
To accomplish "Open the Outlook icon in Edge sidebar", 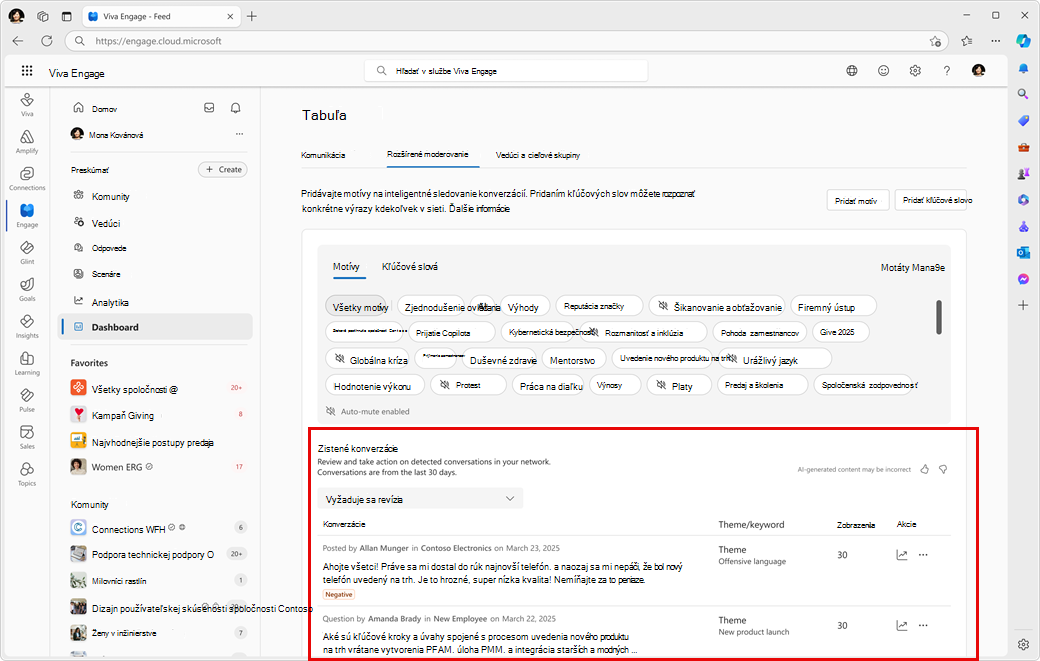I will (x=1023, y=253).
